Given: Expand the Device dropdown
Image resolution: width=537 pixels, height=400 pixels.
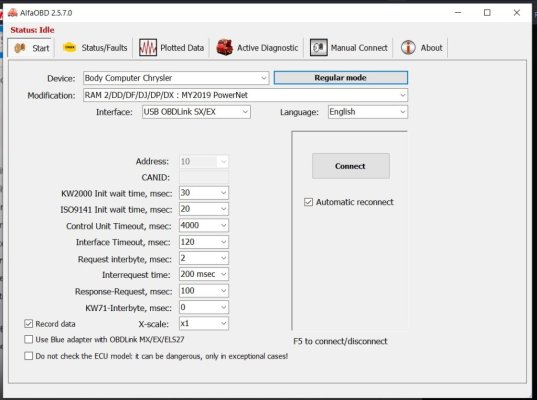Looking at the screenshot, I should (x=176, y=78).
